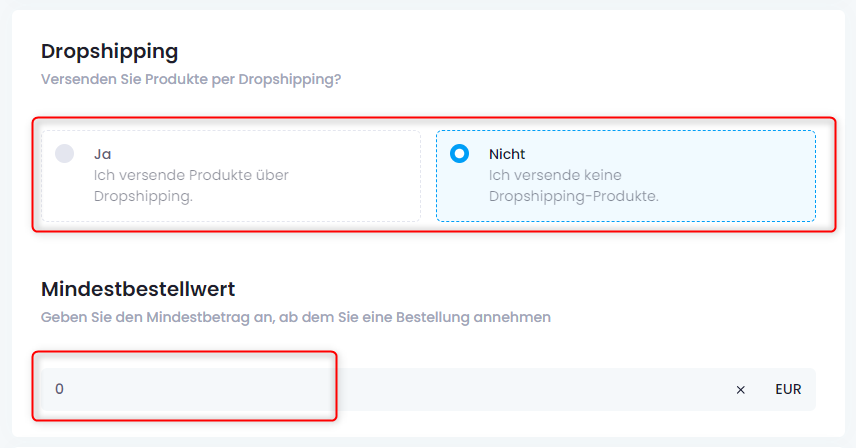Choose 'Ich versende keine Dropshipping-Produkte.' description

(574, 186)
